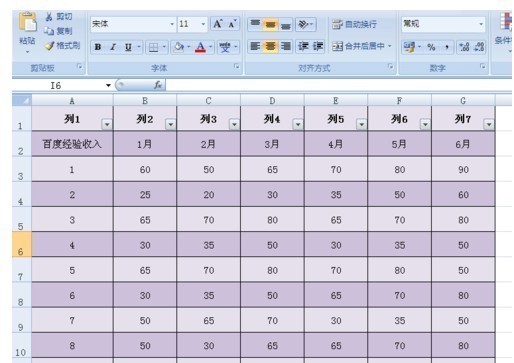This screenshot has width=514, height=363.
Task: Open filter dropdown for 列4
Action: [x=298, y=125]
